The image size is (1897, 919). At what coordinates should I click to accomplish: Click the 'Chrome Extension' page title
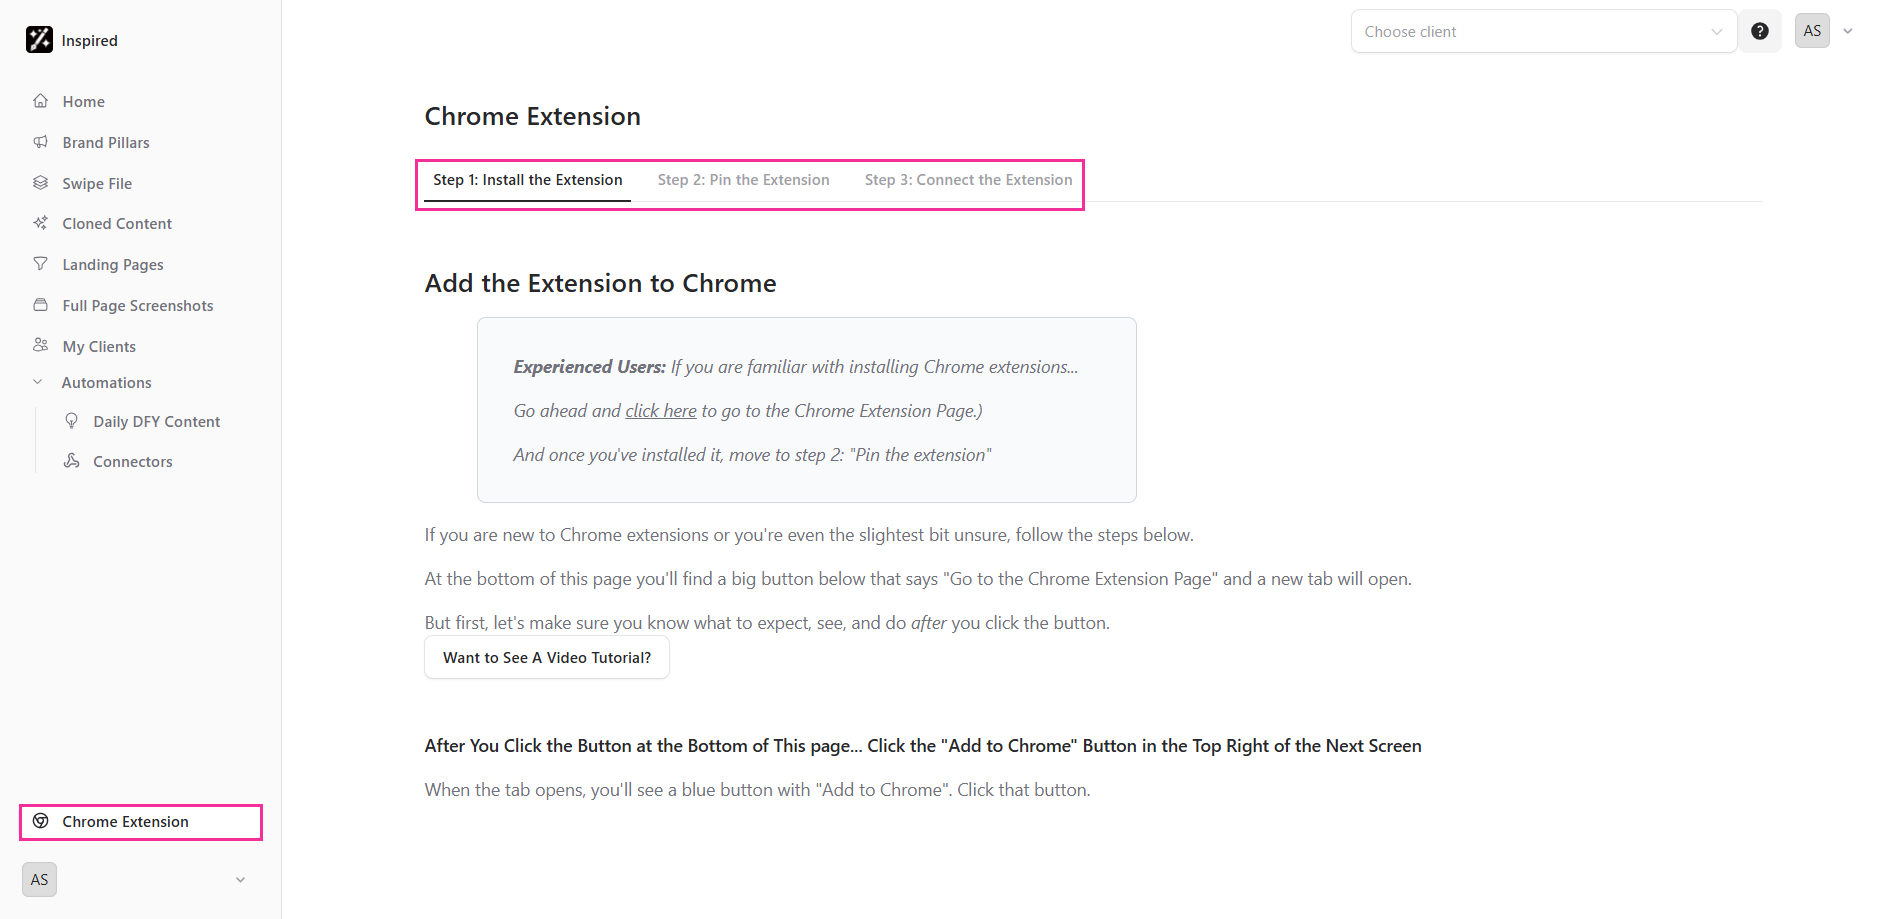(x=532, y=116)
